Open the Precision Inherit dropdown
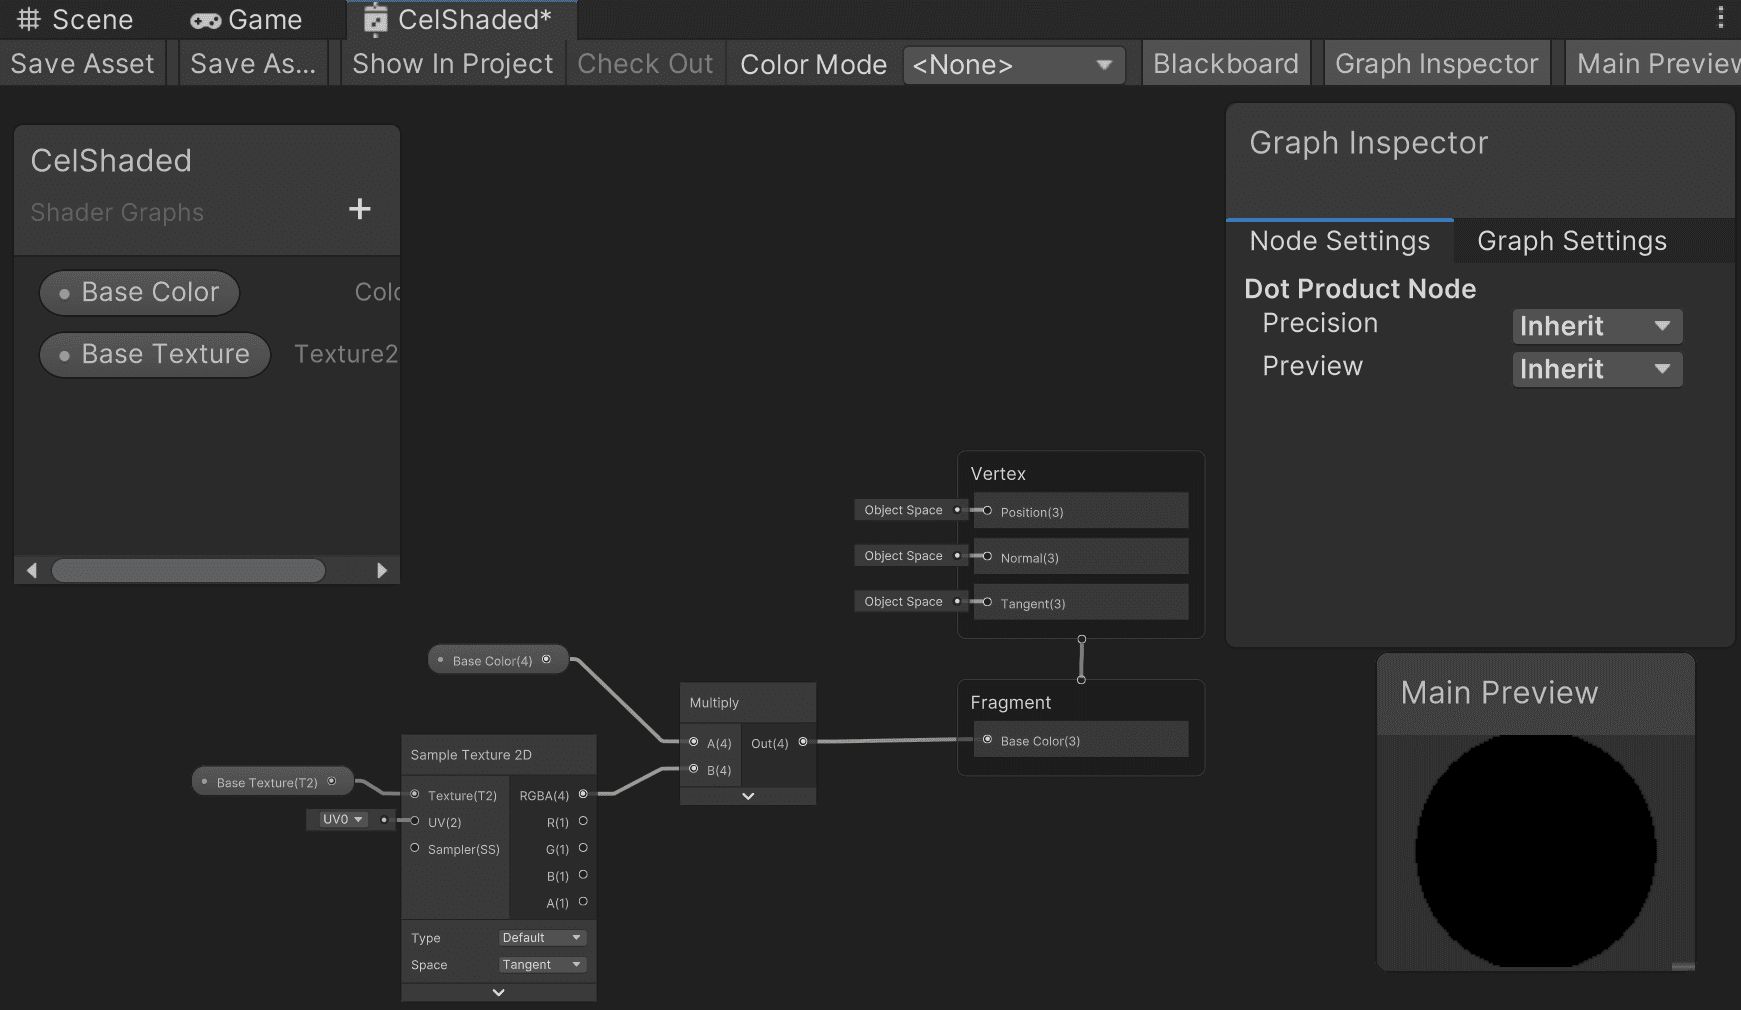The image size is (1741, 1010). pos(1597,326)
